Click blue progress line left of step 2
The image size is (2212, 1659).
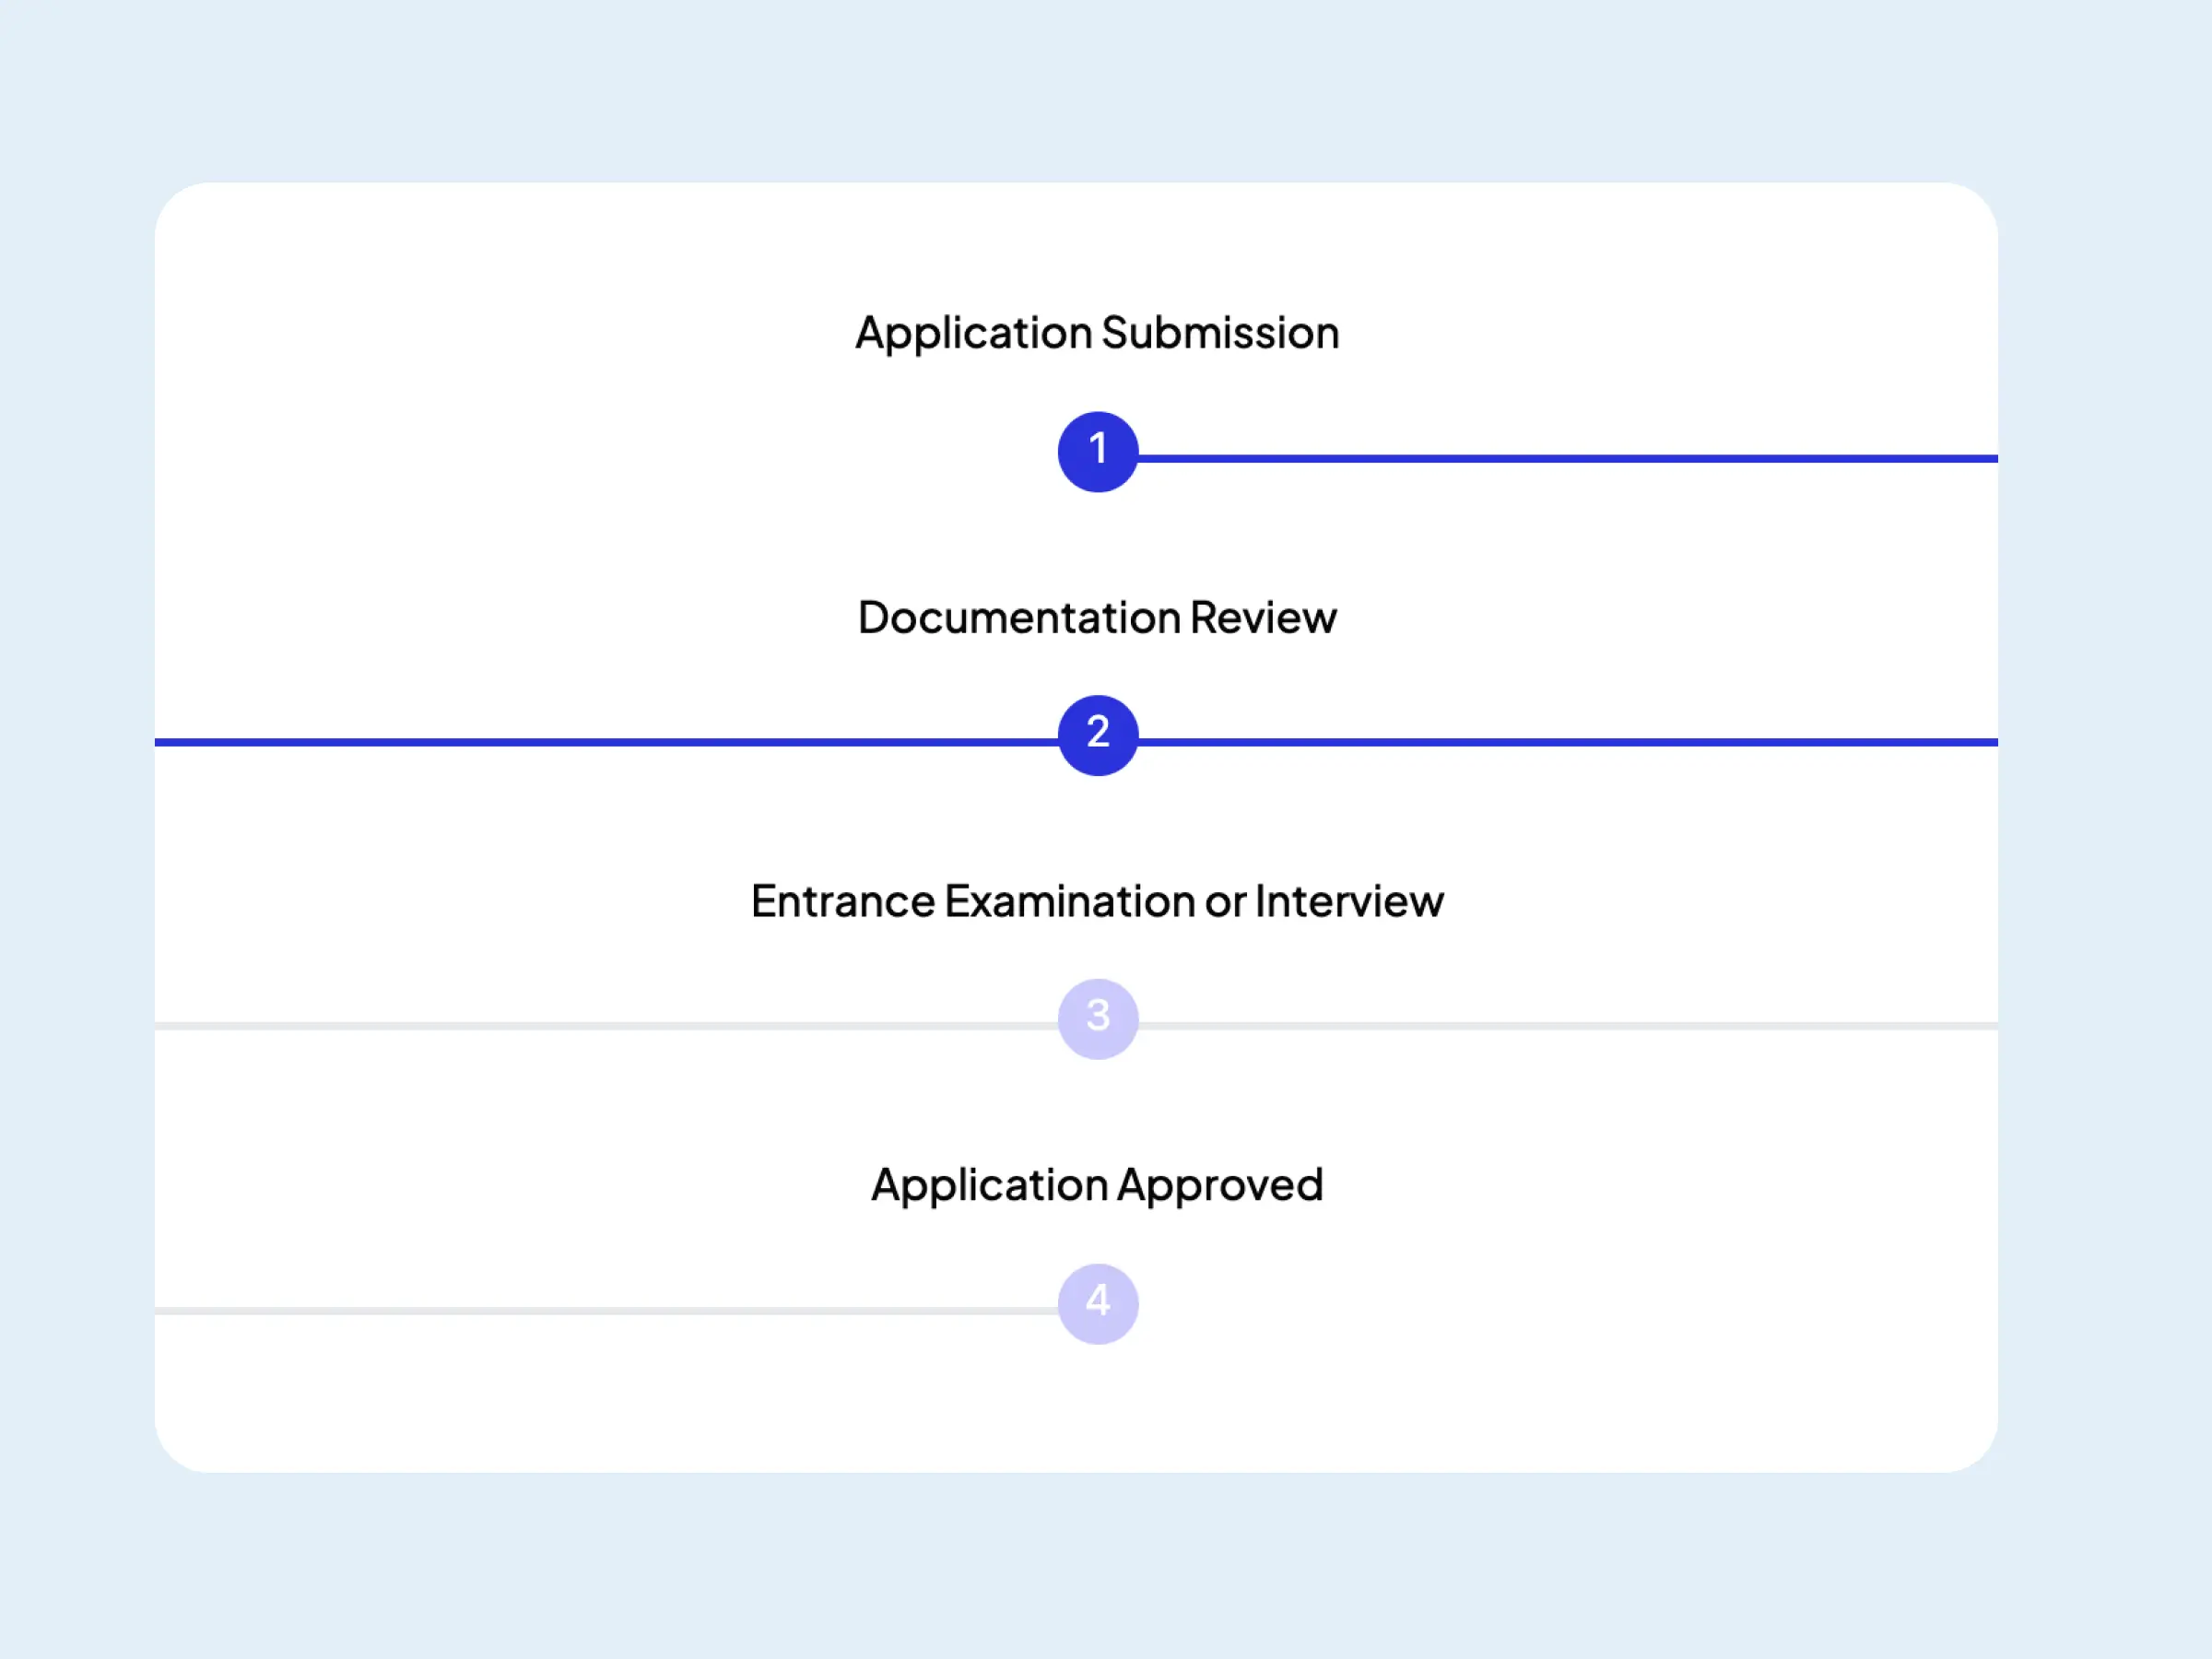(x=605, y=742)
